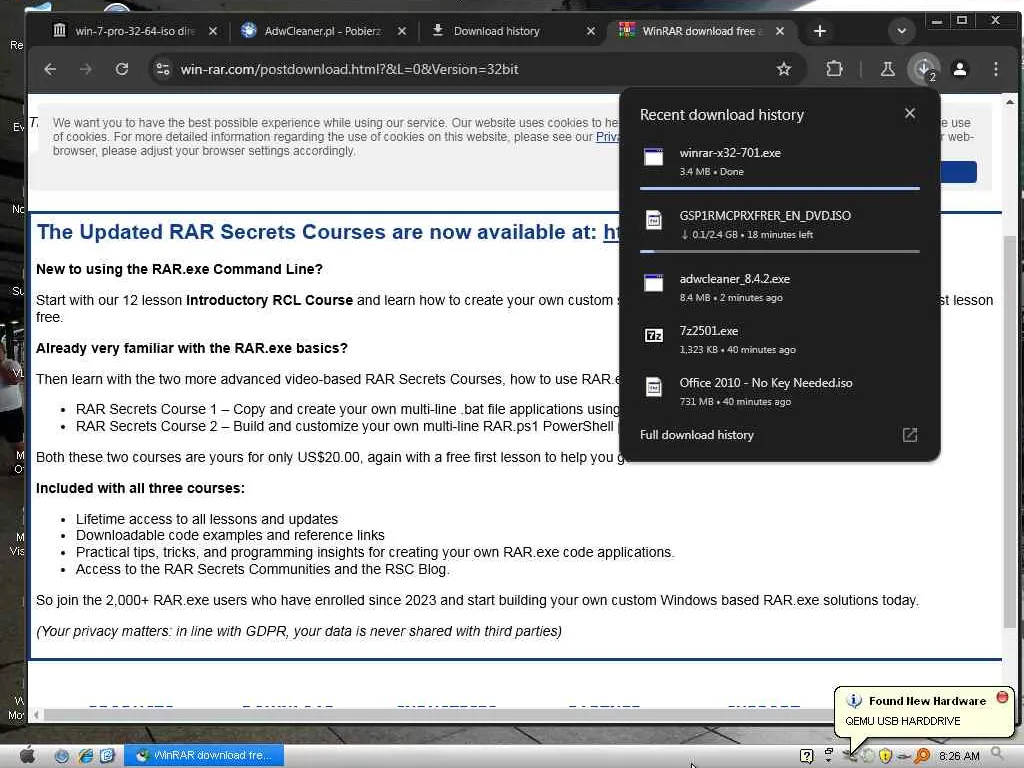Click the adwcleaner_8.4.2.exe file icon
Screen dimensions: 1024x768
tap(654, 283)
